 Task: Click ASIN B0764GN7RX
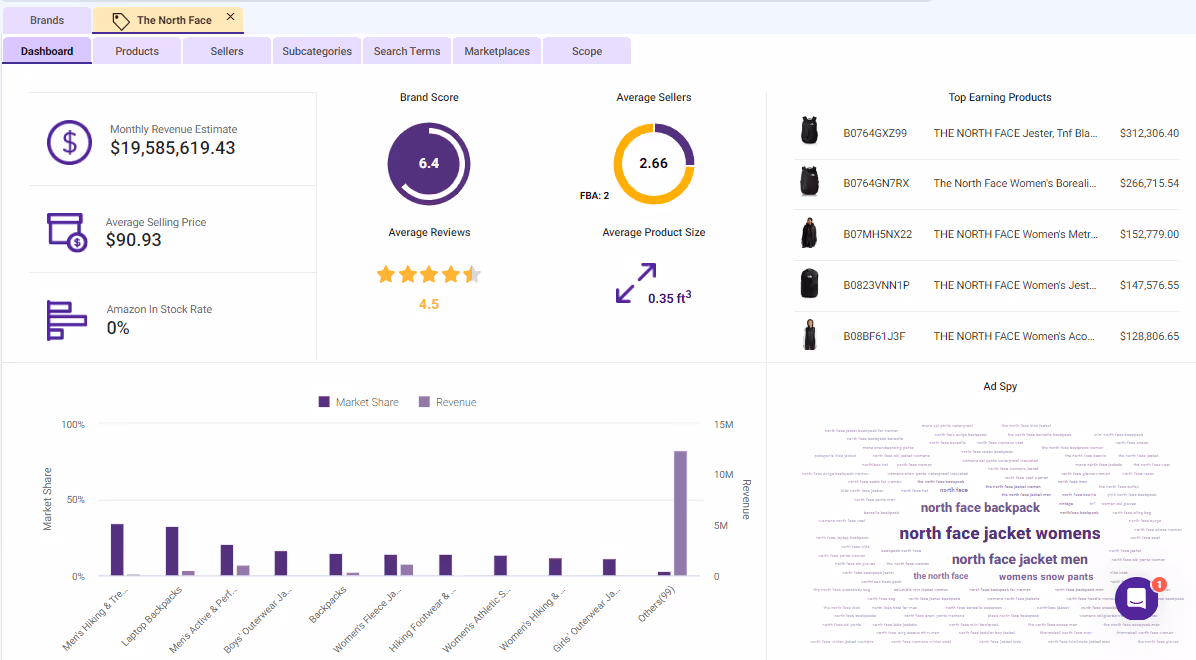click(x=876, y=183)
